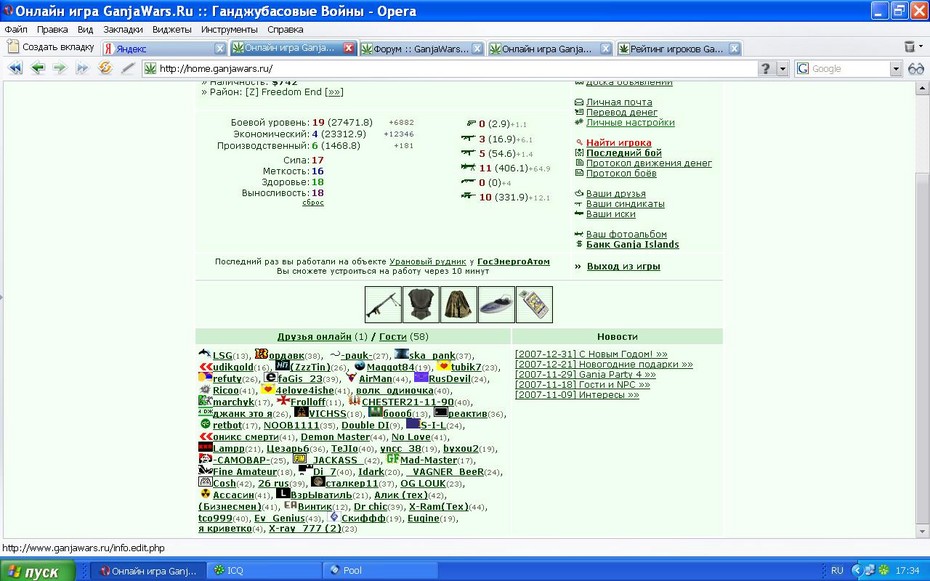Focus the Google search field
The image size is (930, 581).
point(849,69)
